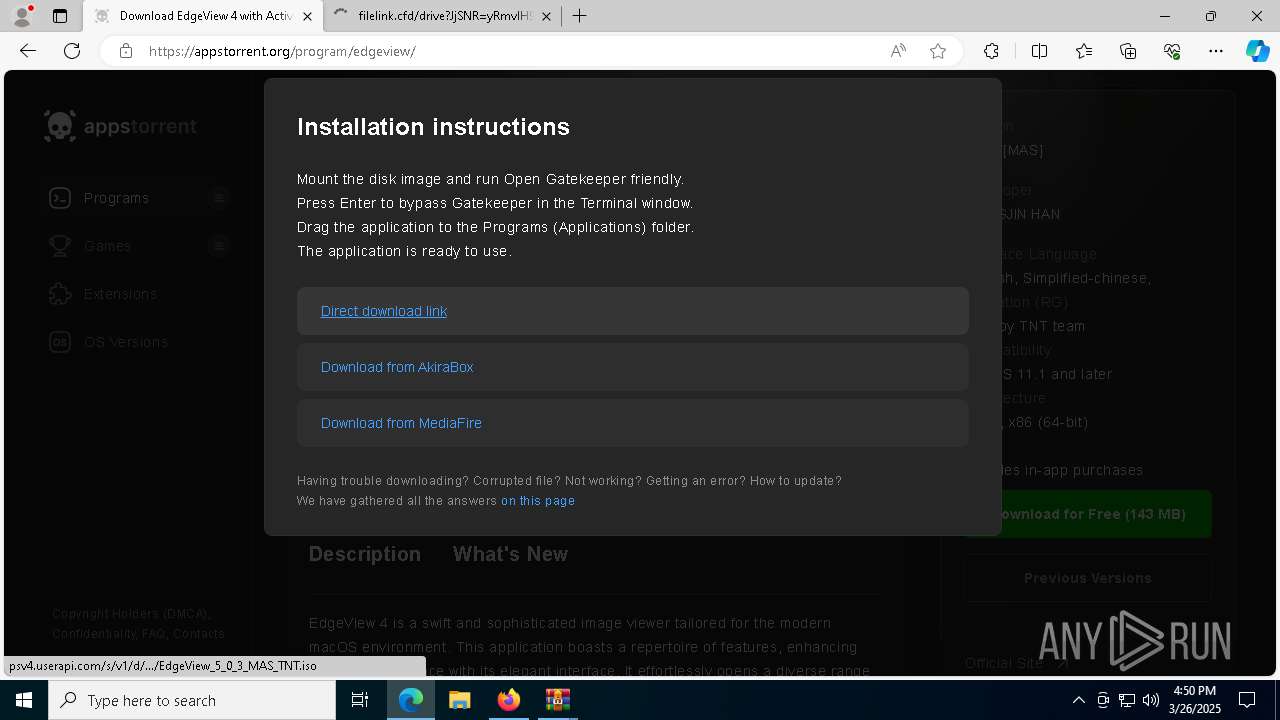Viewport: 1280px width, 720px height.
Task: View site information lock icon
Action: click(x=126, y=51)
